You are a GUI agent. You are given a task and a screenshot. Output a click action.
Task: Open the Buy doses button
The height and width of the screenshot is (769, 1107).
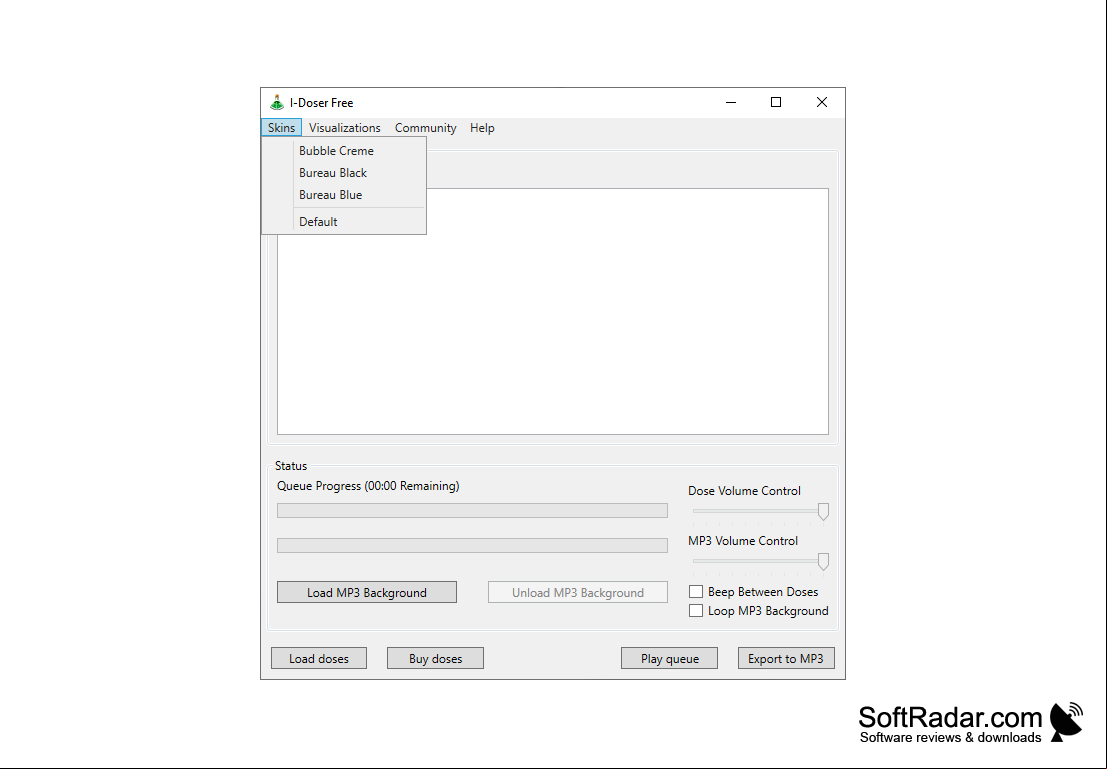[x=436, y=658]
